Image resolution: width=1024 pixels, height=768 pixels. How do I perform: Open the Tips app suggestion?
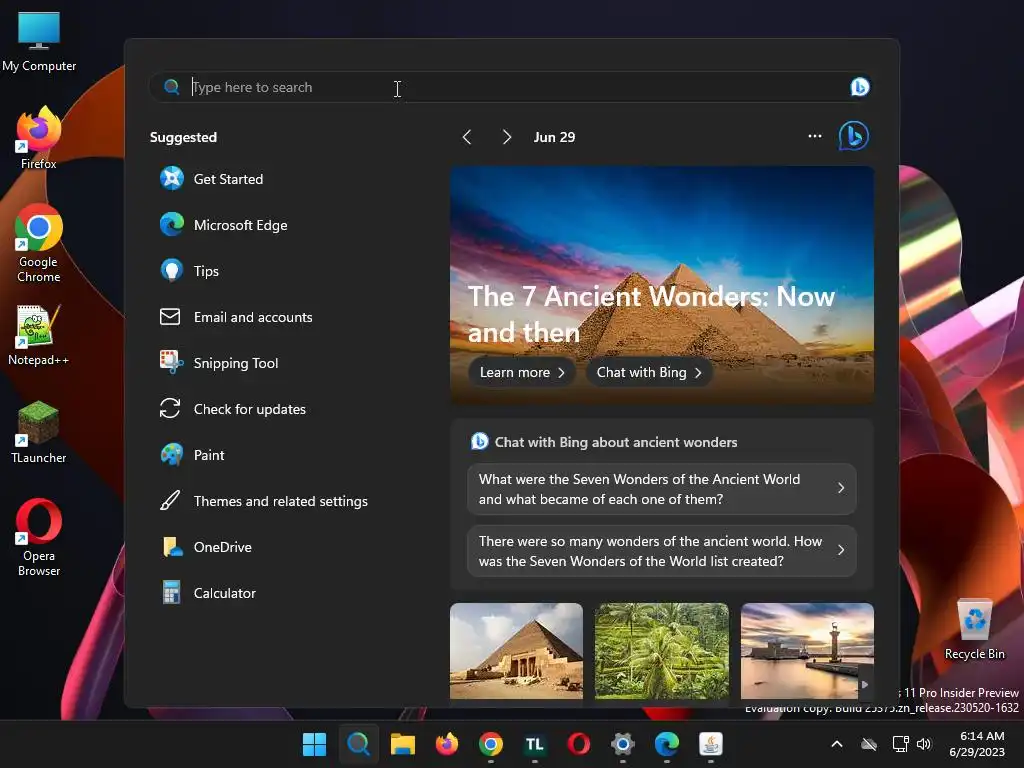[189, 270]
